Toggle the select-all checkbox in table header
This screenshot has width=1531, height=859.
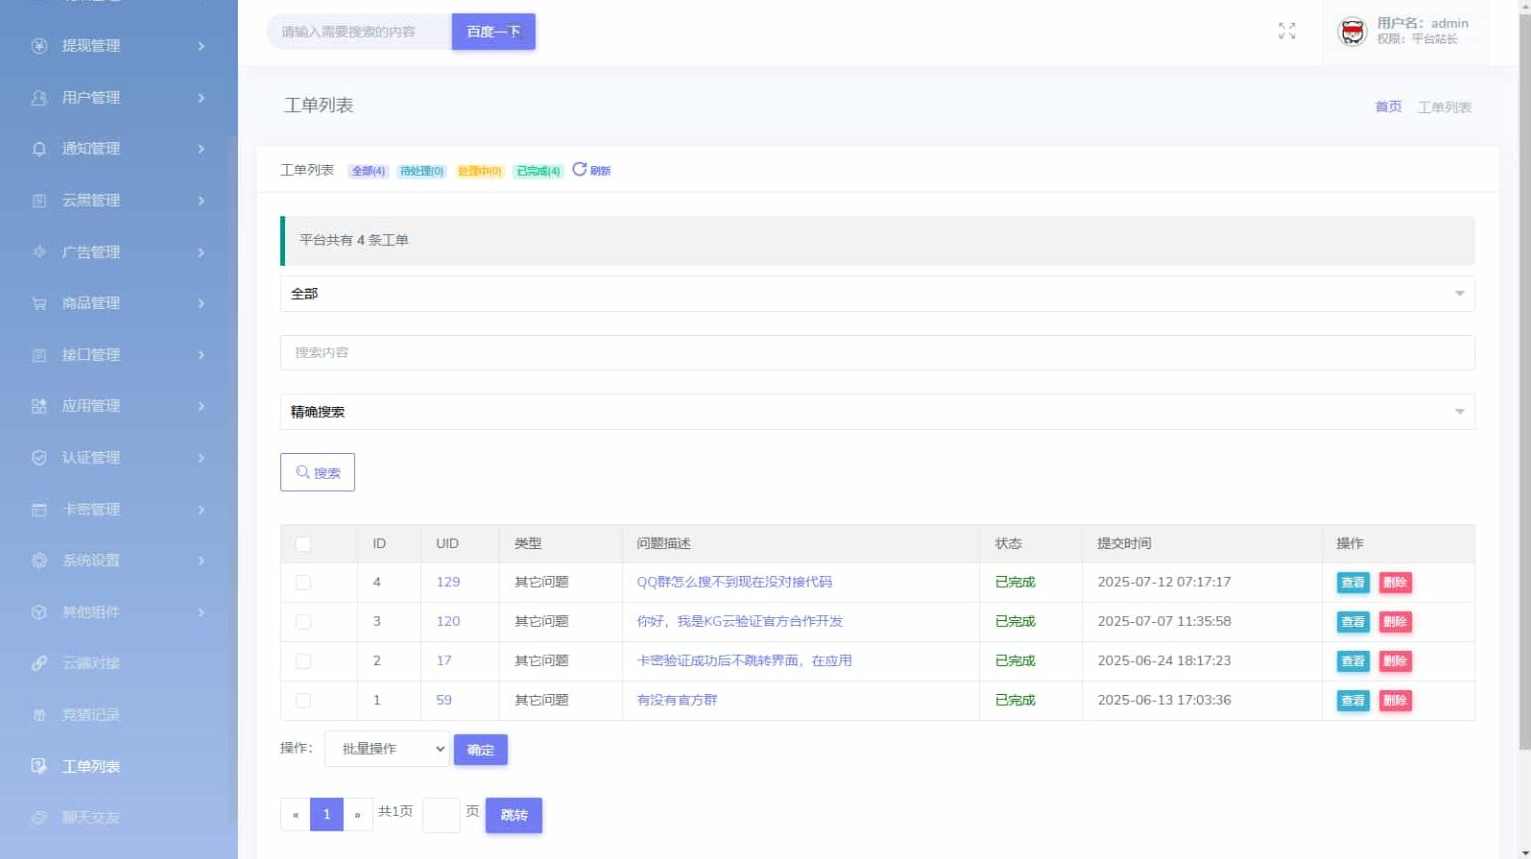pos(303,544)
